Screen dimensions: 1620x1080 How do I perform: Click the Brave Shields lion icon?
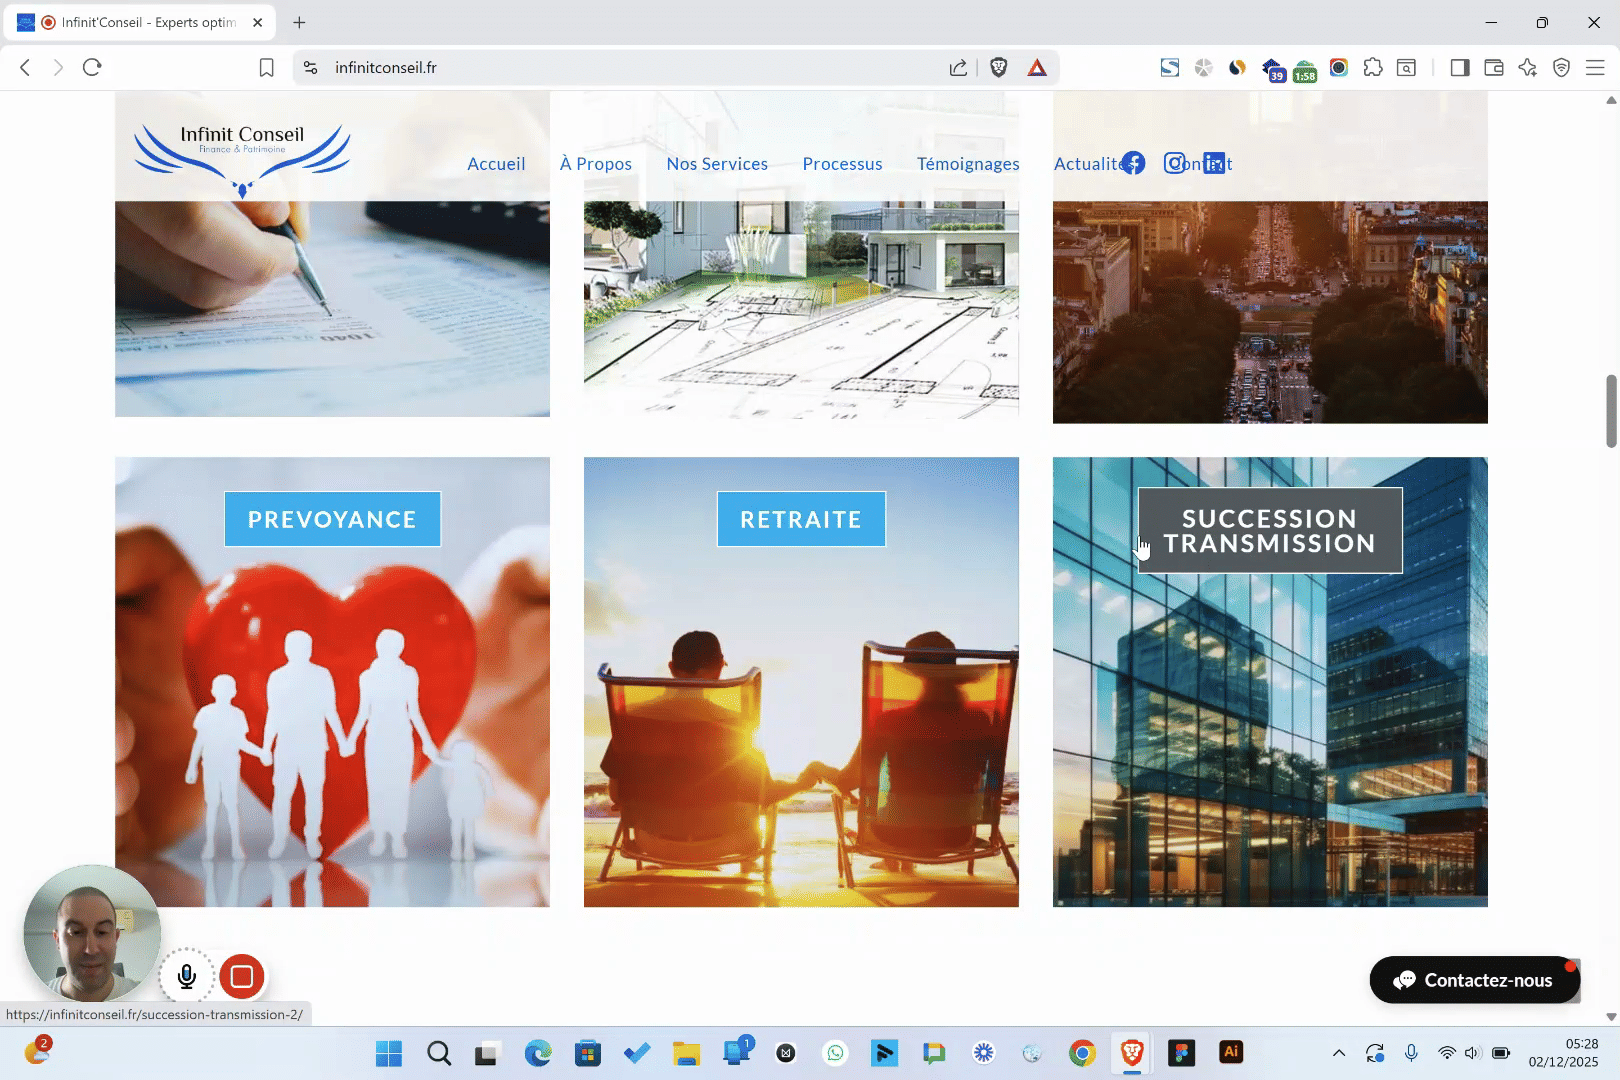[998, 67]
